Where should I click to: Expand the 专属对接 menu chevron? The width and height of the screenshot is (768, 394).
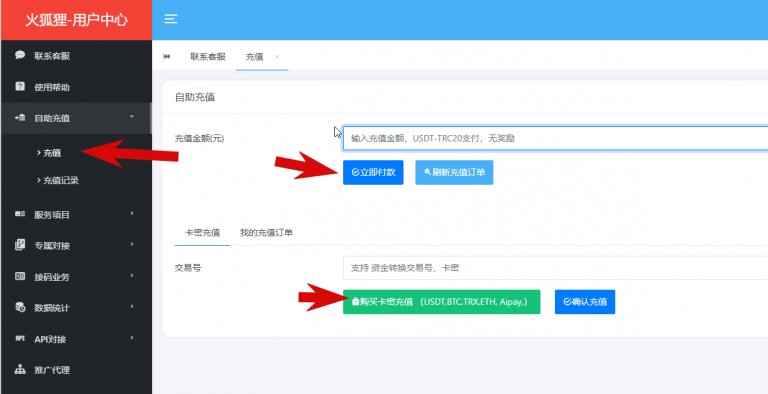click(132, 245)
